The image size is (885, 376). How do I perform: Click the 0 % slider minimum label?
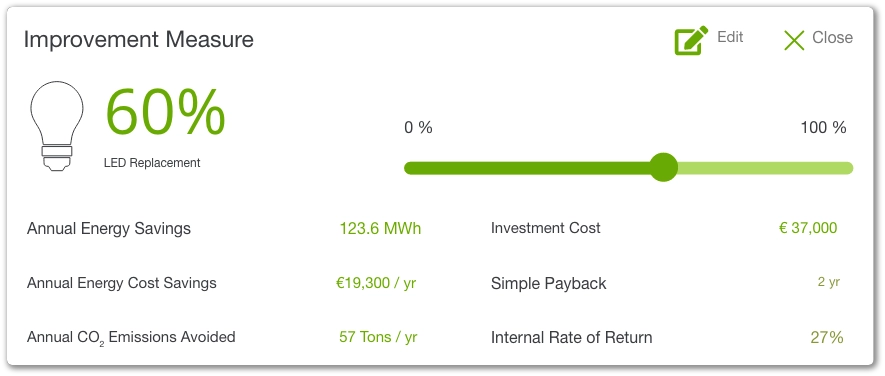click(x=418, y=128)
